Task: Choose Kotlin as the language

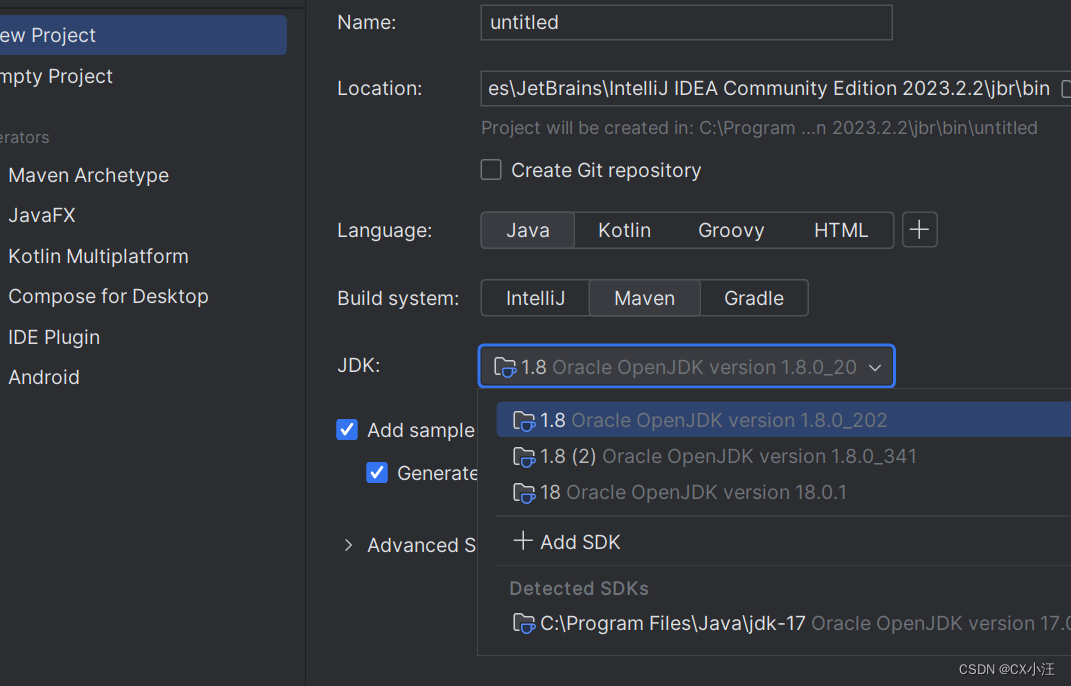Action: [624, 230]
